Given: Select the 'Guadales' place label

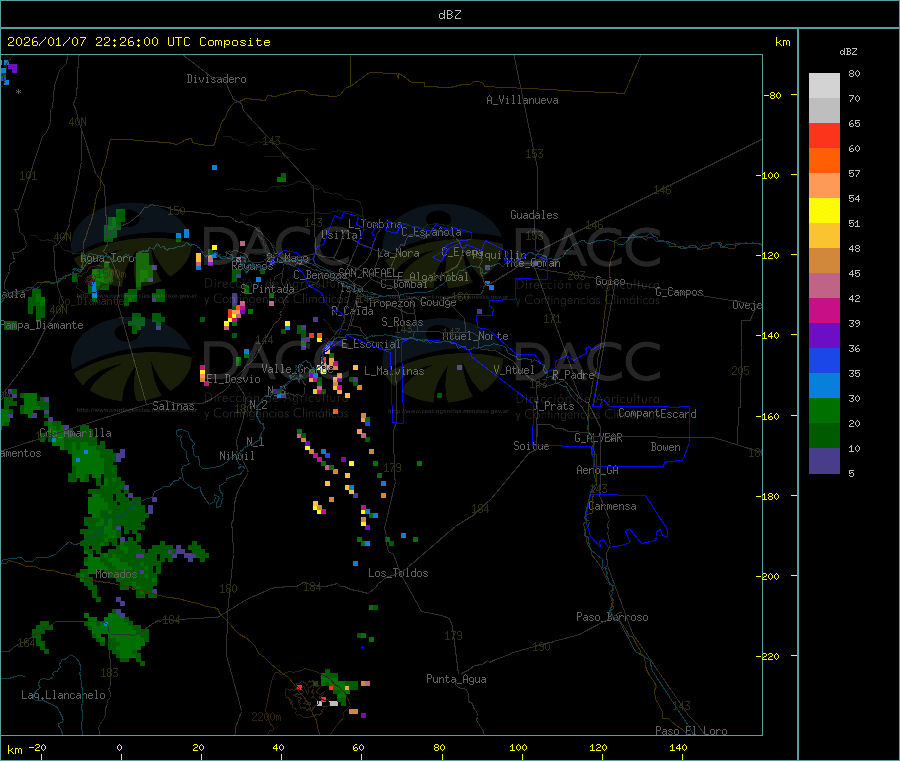Looking at the screenshot, I should point(534,215).
